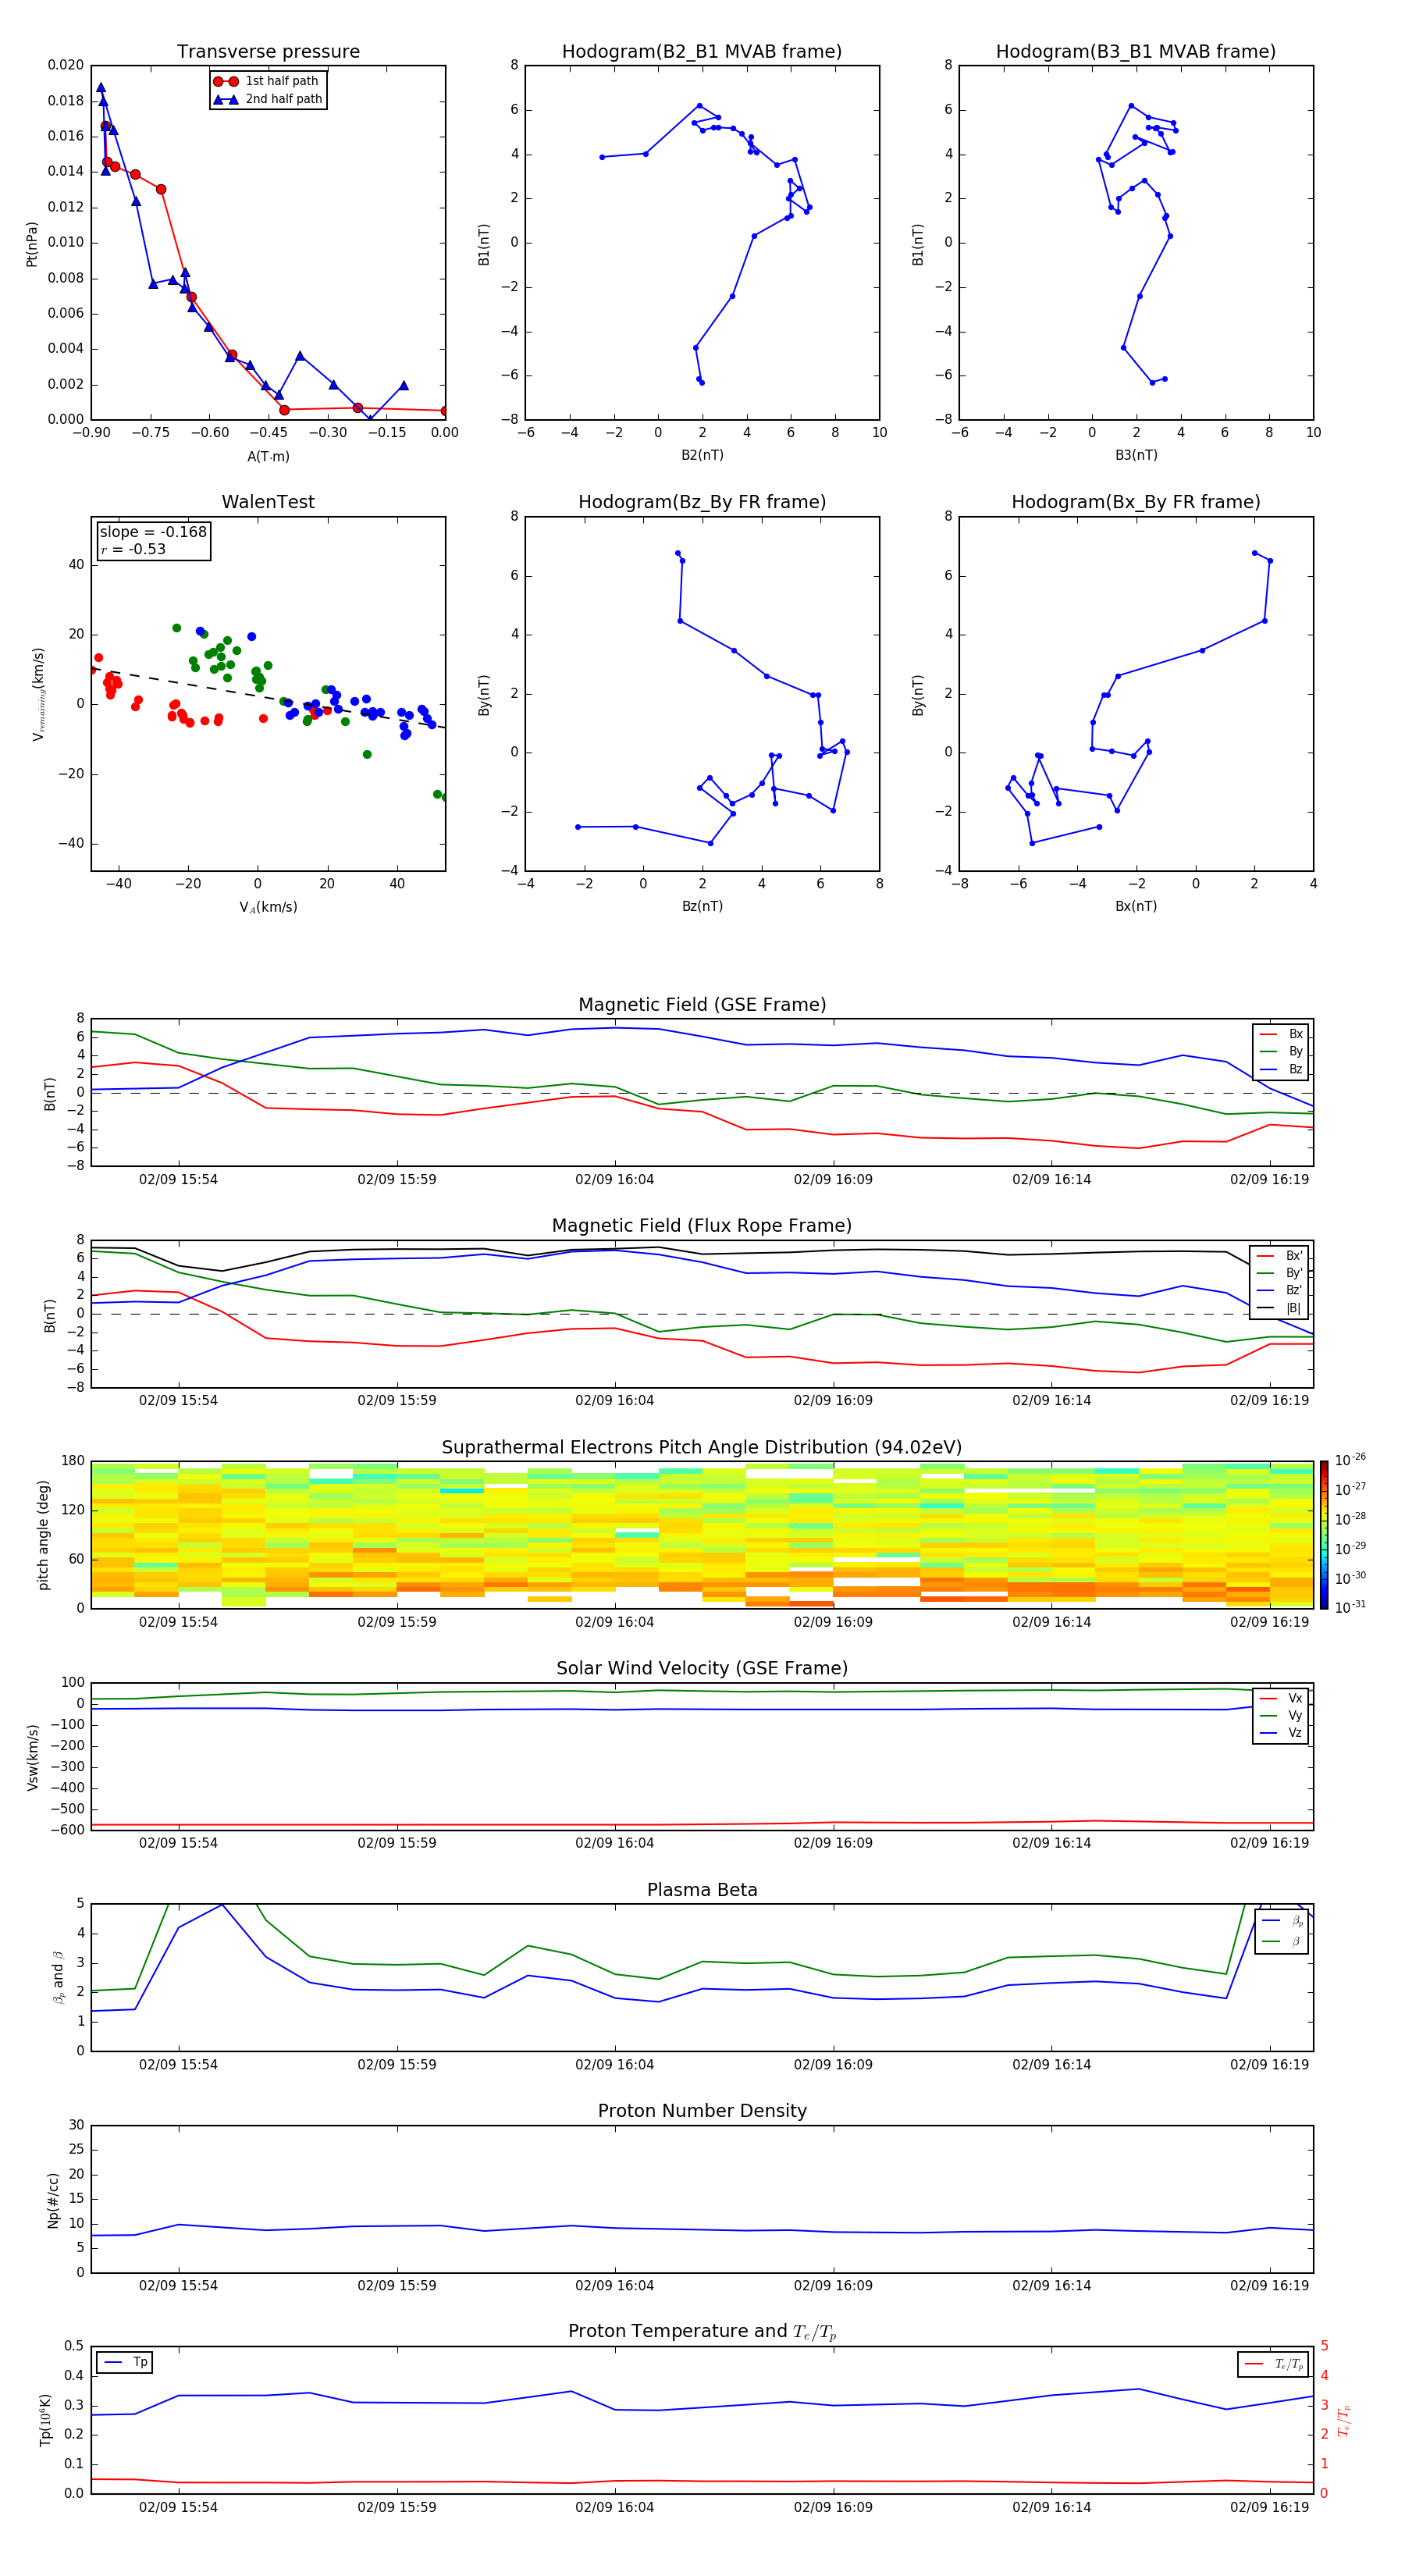Screen dimensions: 1405x2576
Task: Click the 'Plasma Beta' plot title
Action: tap(702, 1890)
